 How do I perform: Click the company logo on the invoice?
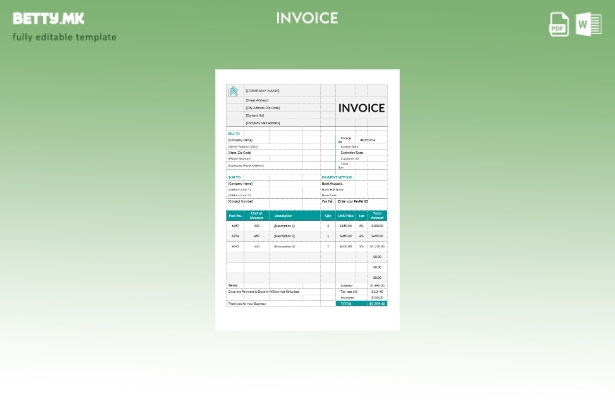pyautogui.click(x=233, y=92)
